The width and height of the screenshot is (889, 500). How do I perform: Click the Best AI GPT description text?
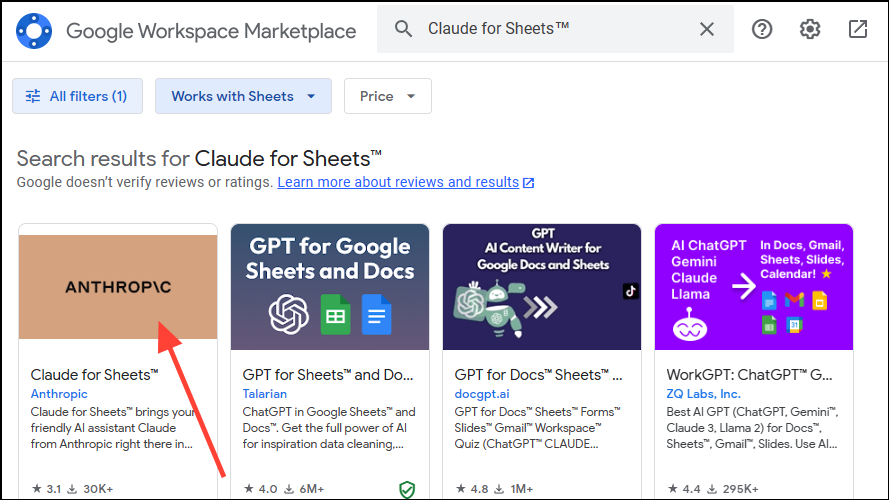pos(752,428)
